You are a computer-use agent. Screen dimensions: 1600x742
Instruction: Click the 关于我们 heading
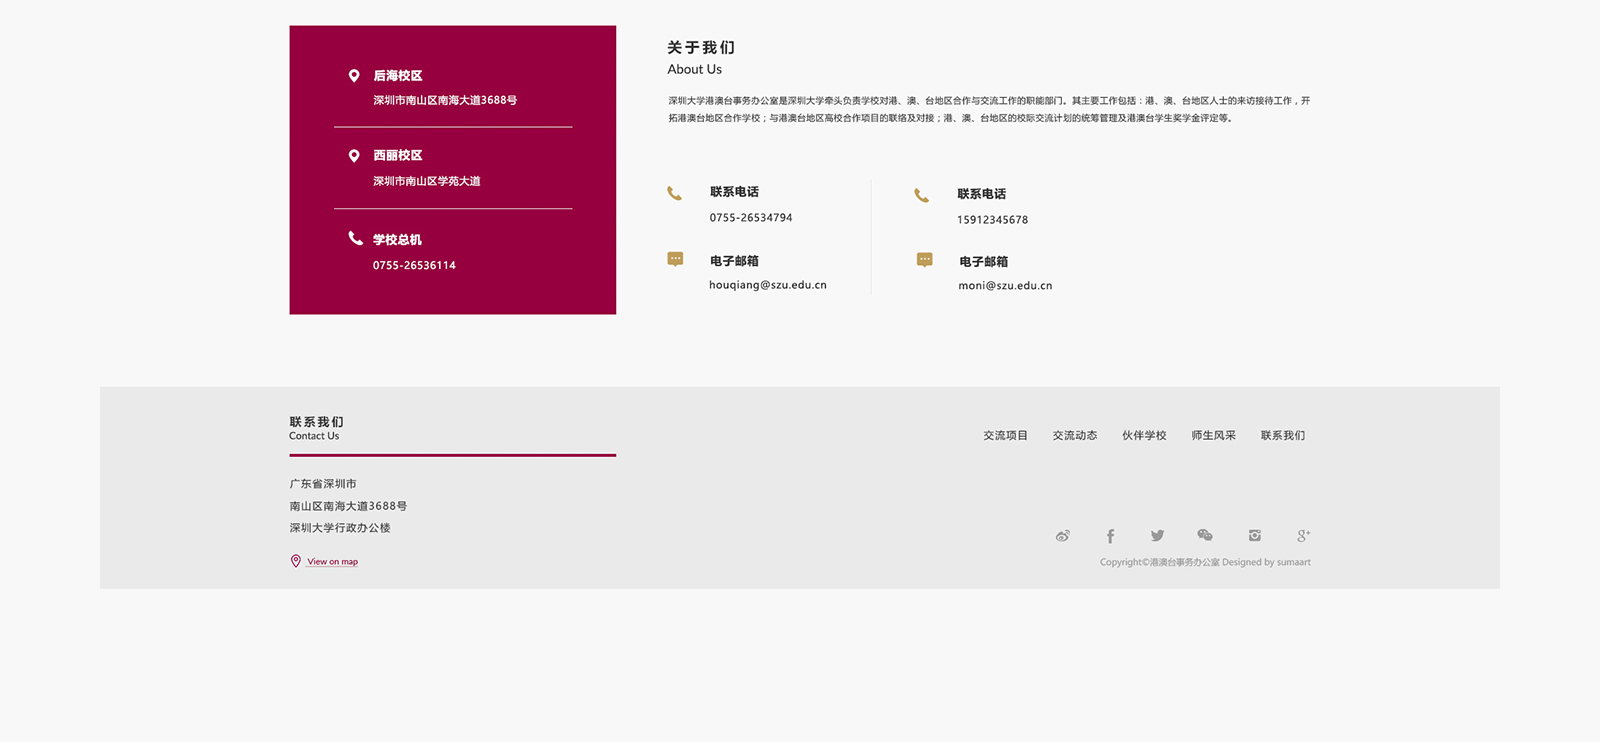pyautogui.click(x=701, y=47)
